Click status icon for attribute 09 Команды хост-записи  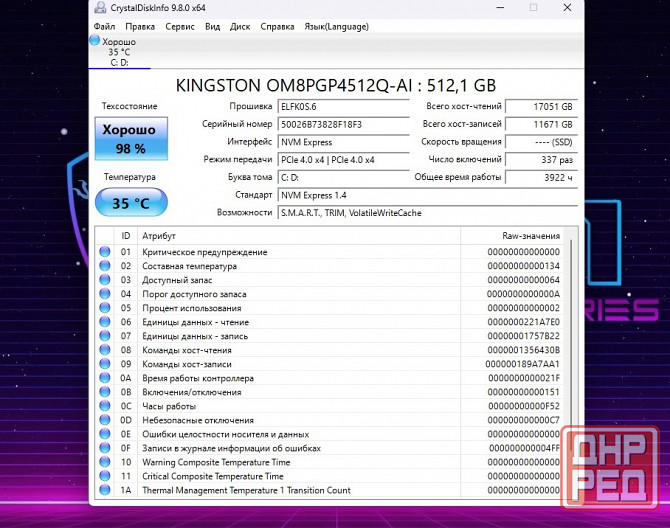105,364
